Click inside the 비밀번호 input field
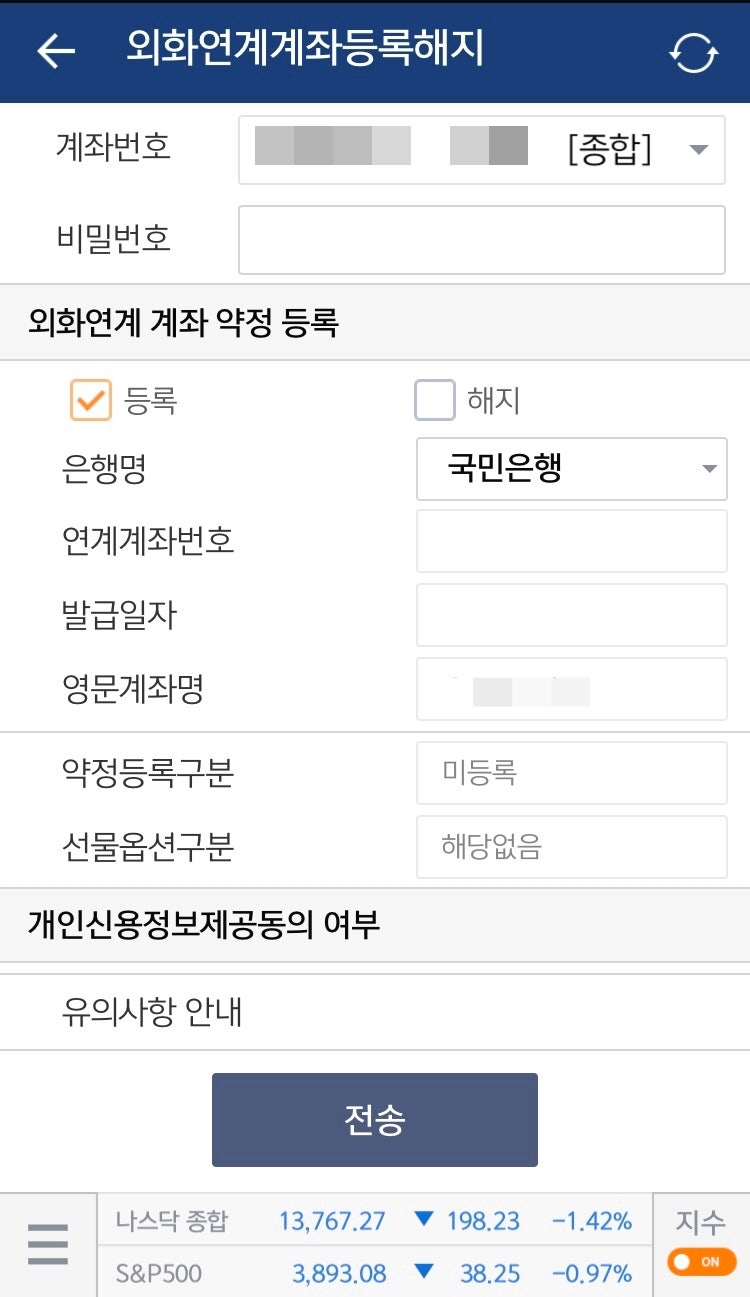This screenshot has height=1297, width=750. 480,240
